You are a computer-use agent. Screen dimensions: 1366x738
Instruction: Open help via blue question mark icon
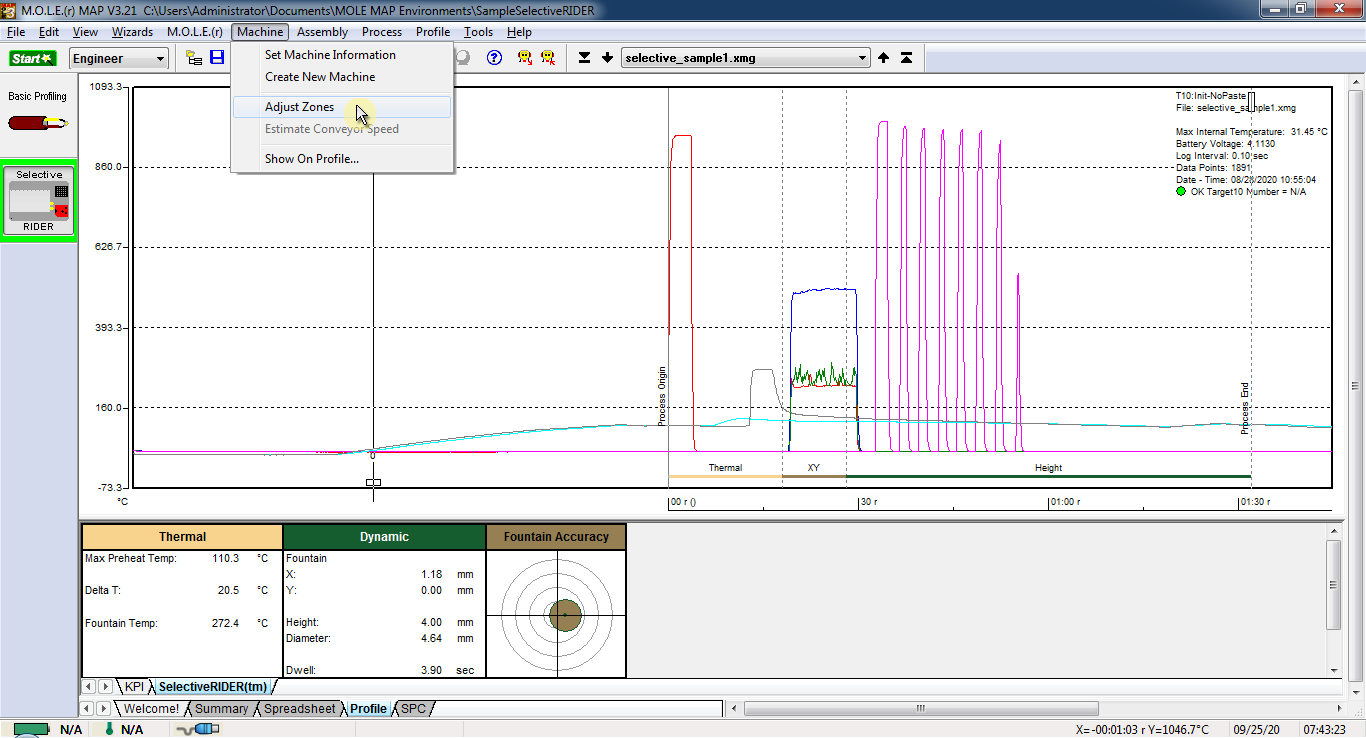[x=494, y=58]
